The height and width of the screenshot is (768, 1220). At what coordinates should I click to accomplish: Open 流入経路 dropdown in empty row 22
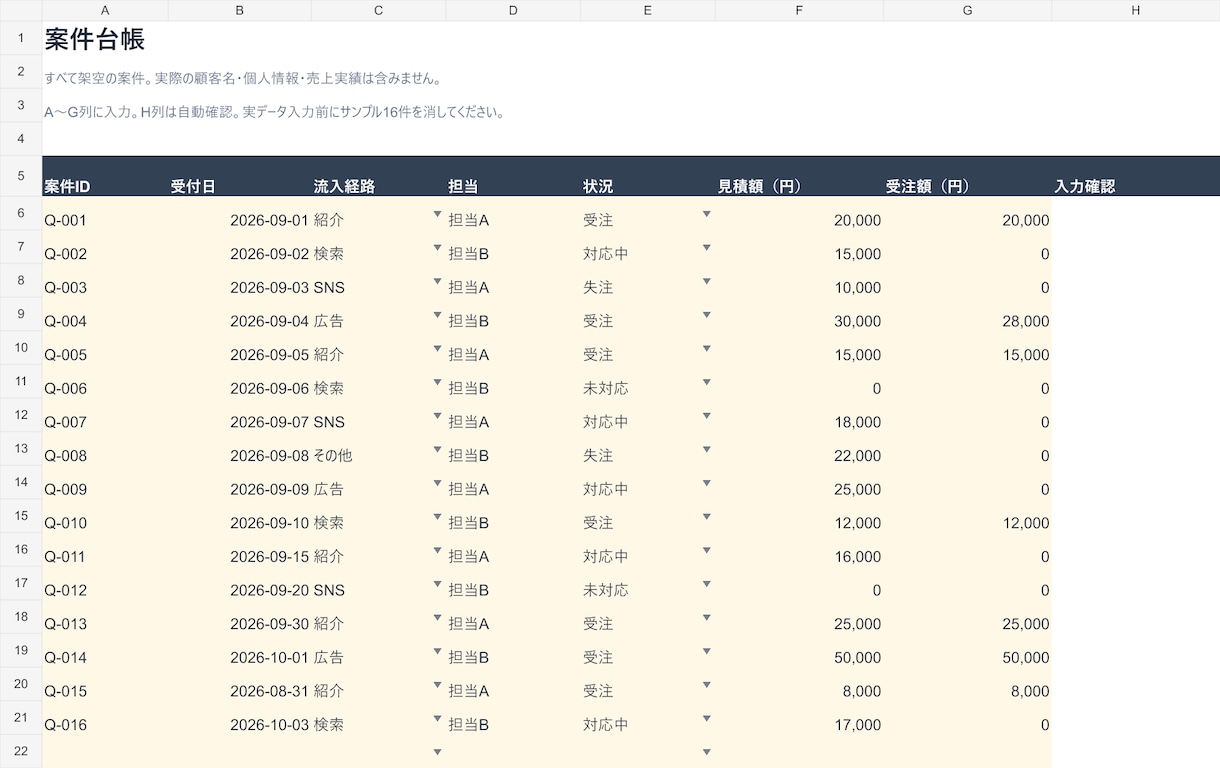click(437, 752)
